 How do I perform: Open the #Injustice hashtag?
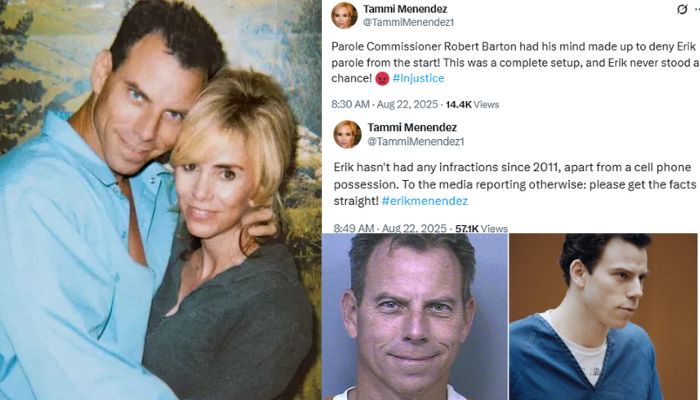pyautogui.click(x=418, y=78)
